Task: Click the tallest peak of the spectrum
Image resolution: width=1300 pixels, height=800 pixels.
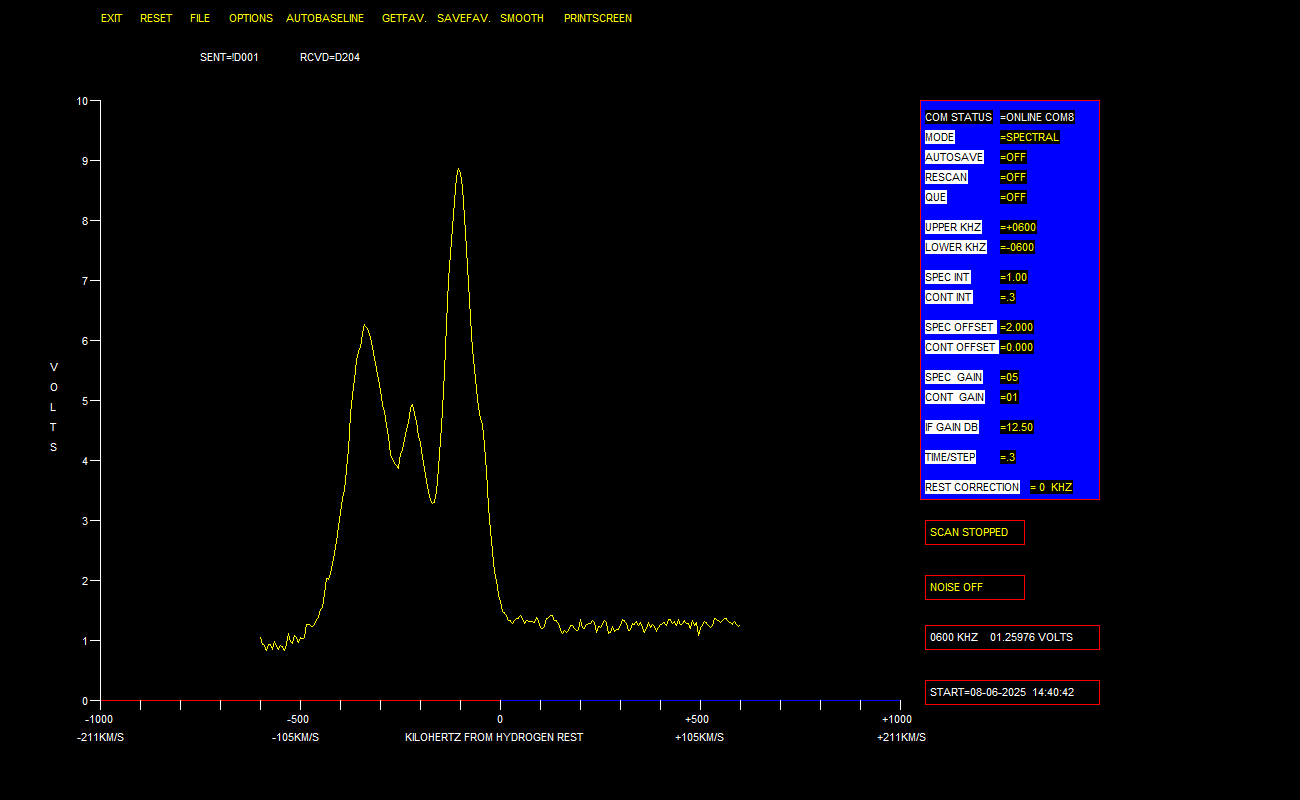Action: tap(458, 170)
